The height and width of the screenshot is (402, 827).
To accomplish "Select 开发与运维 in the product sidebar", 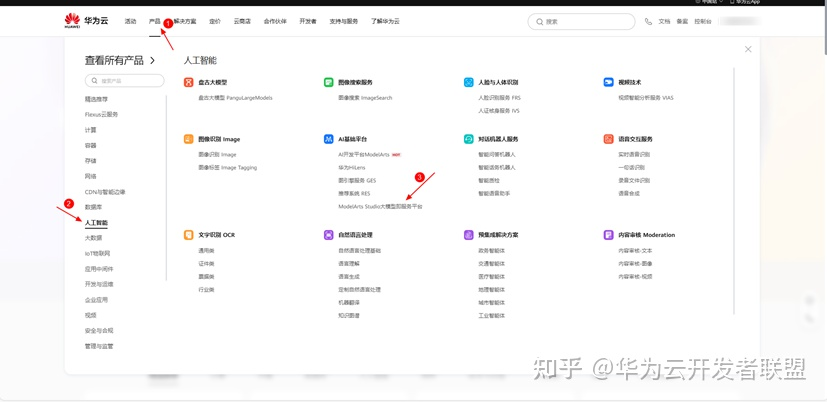I will pos(99,284).
